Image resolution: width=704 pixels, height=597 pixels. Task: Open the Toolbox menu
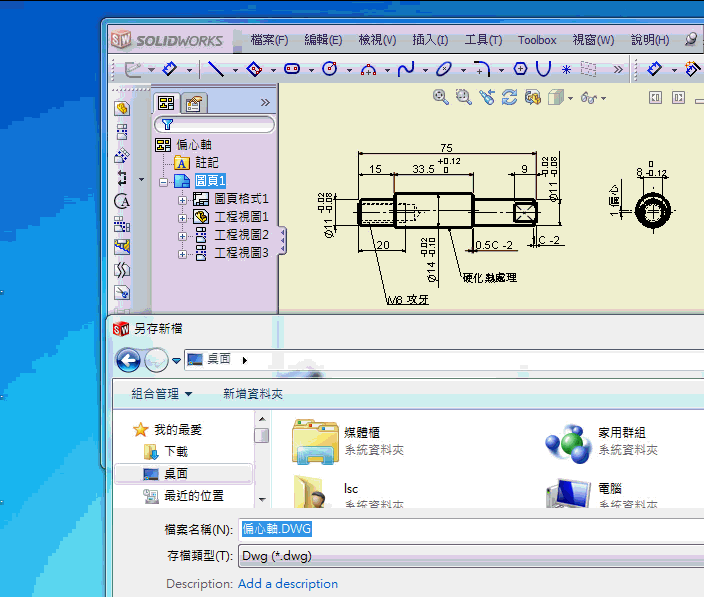tap(537, 40)
